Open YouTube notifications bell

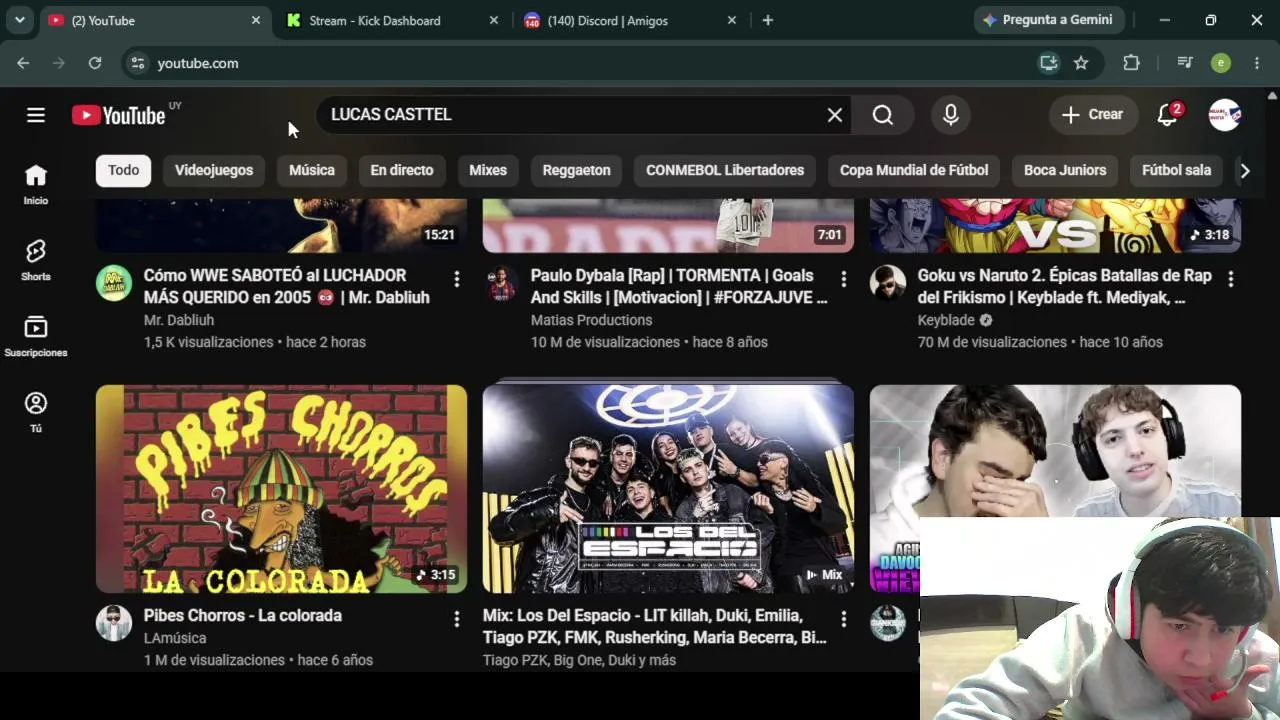pos(1167,115)
